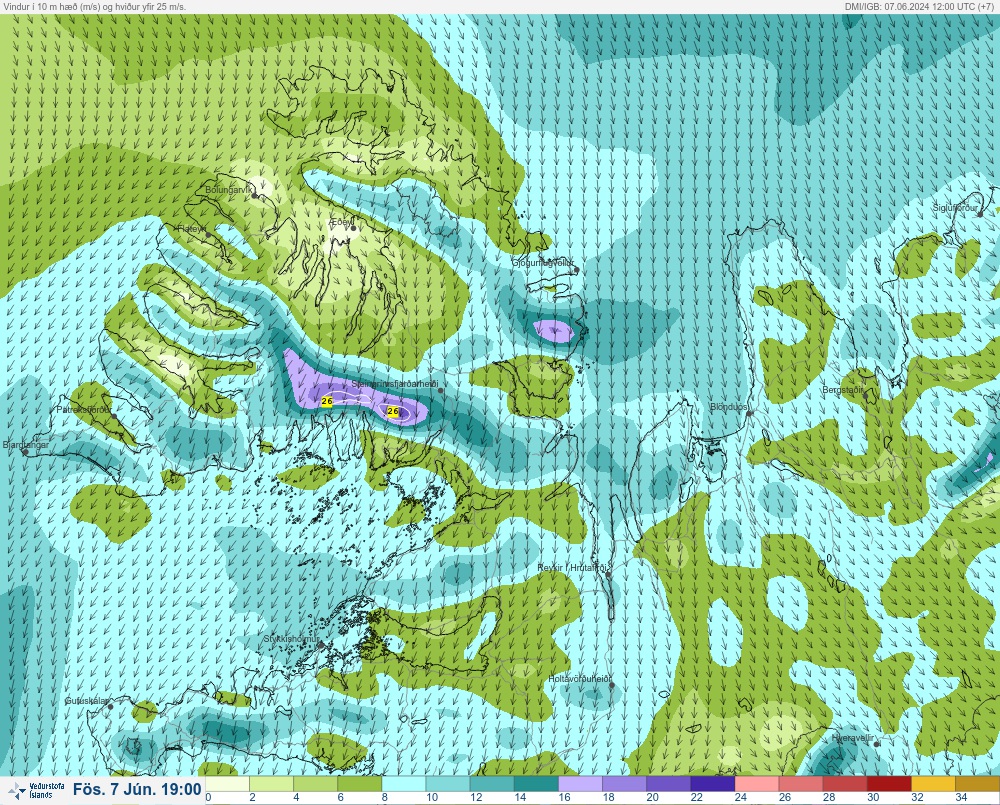Click the Bolungarvík station label
Screen dimensions: 1000x805
[x=229, y=190]
